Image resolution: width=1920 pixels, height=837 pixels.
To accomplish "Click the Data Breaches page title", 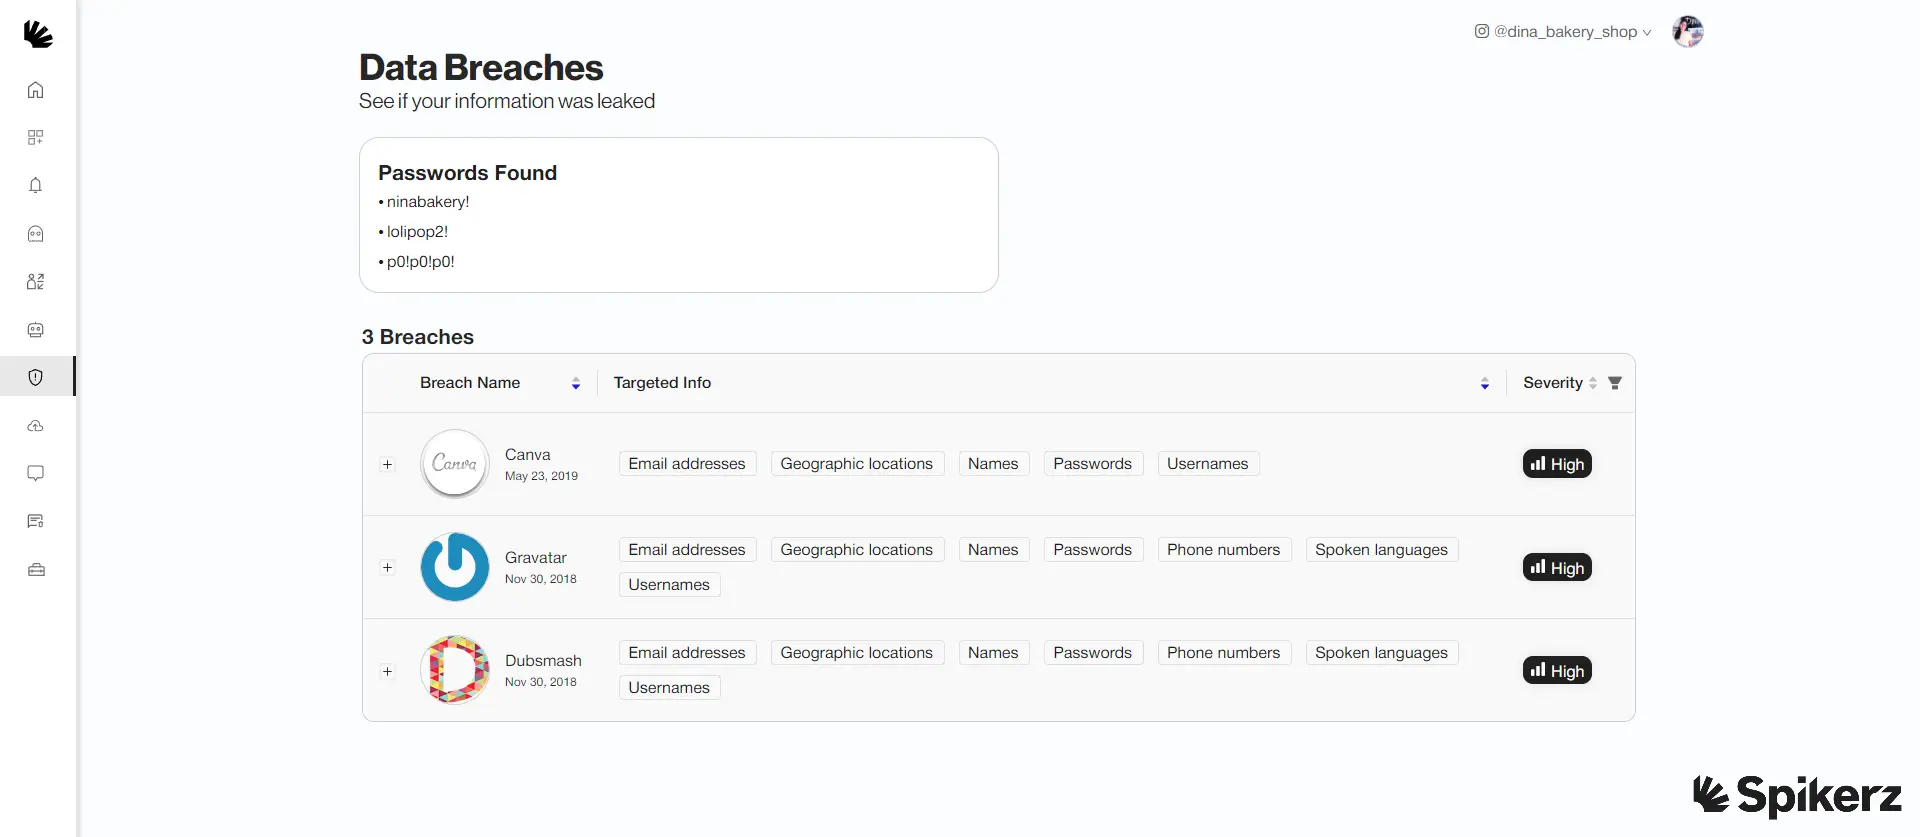I will pyautogui.click(x=481, y=68).
